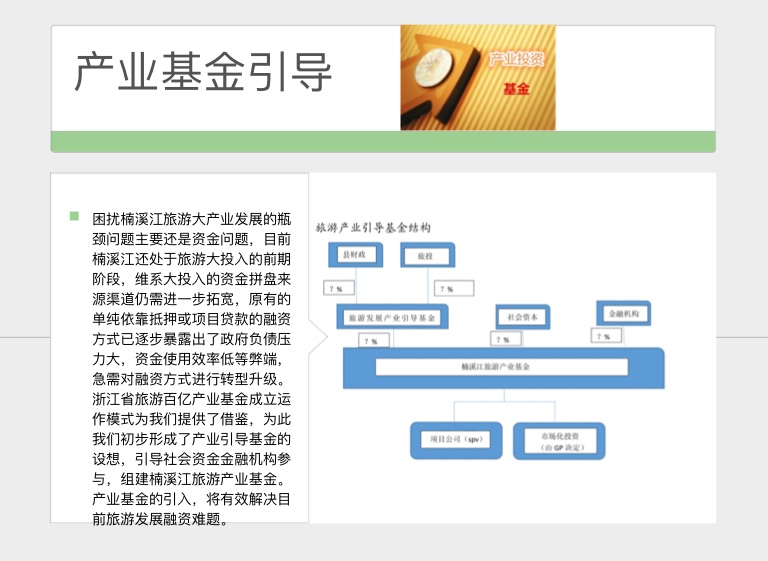Click the green bullet square beside the paragraph
768x561 pixels.
pos(74,217)
